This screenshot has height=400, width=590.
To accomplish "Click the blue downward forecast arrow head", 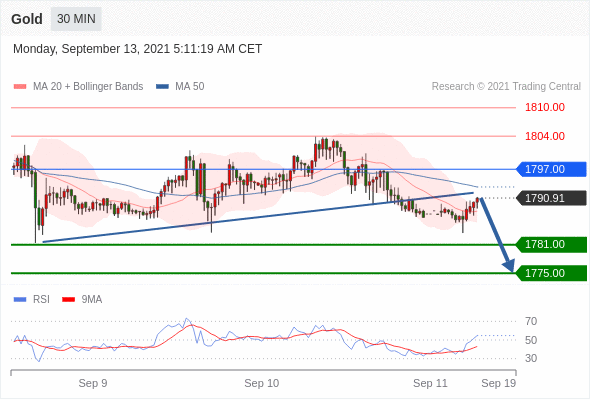I will coord(509,265).
